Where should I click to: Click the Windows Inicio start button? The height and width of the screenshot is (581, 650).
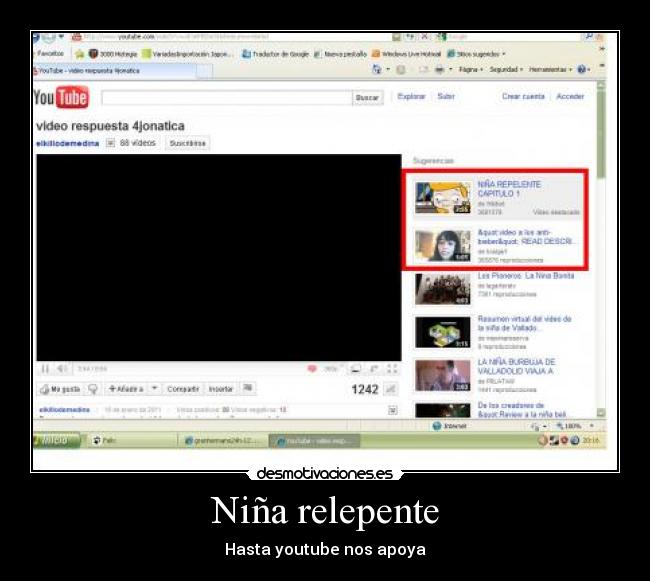click(x=56, y=440)
